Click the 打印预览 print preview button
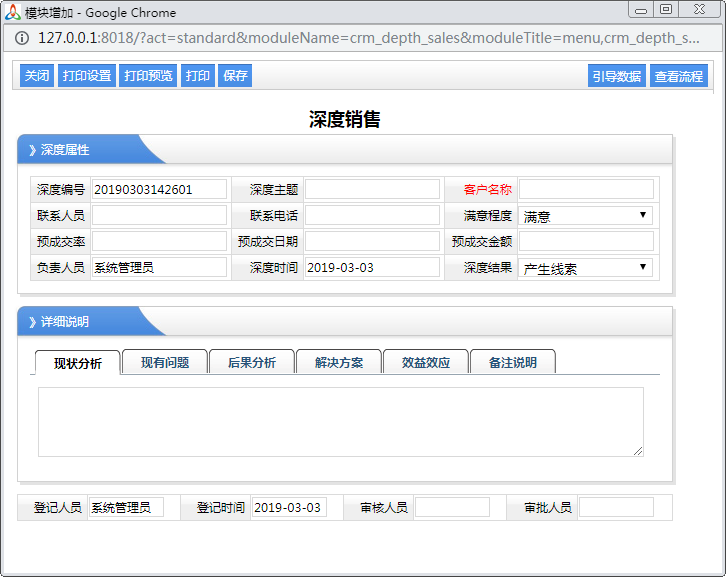Image resolution: width=726 pixels, height=577 pixels. [148, 76]
